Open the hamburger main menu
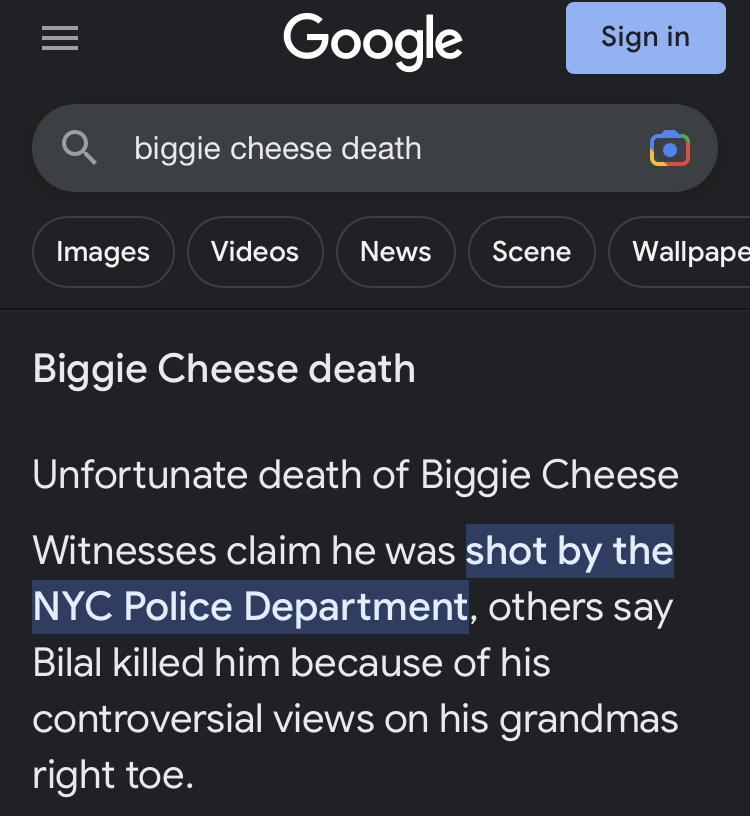 tap(60, 38)
